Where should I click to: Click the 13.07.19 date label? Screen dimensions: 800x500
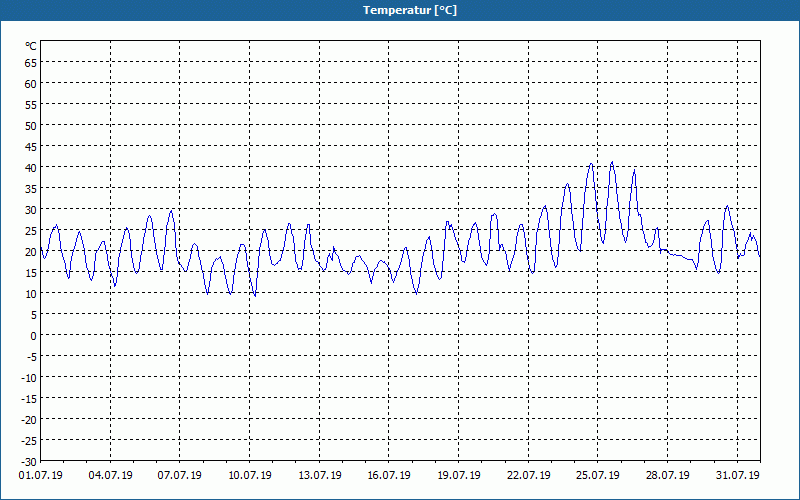pos(320,475)
